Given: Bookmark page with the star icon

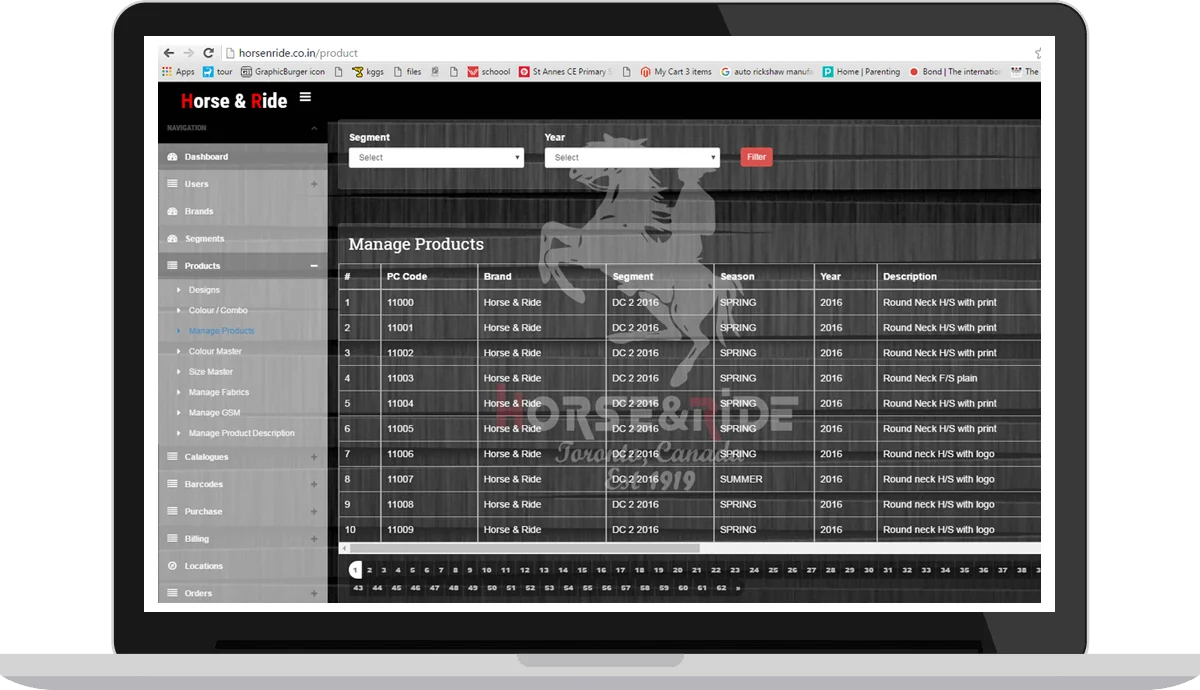Looking at the screenshot, I should pos(1037,53).
